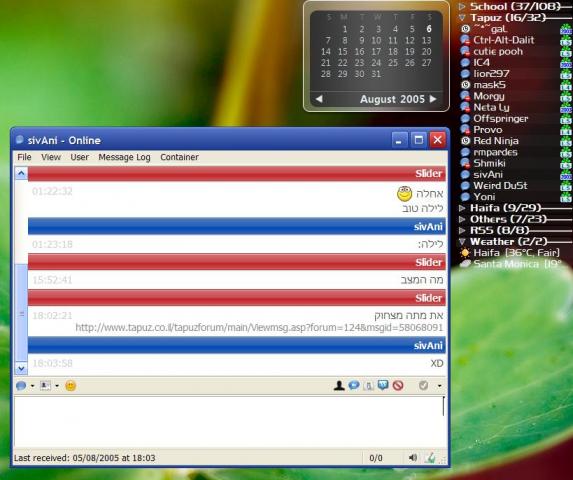Collapse the Weather (2/2) group
Image resolution: width=573 pixels, height=480 pixels.
coord(462,241)
